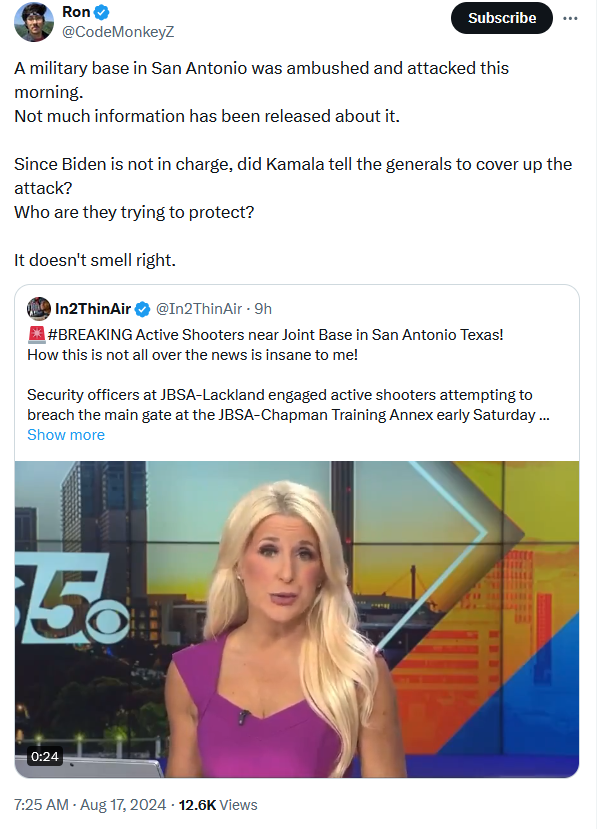This screenshot has width=600, height=829.
Task: Open the quoted post body text
Action: point(289,375)
